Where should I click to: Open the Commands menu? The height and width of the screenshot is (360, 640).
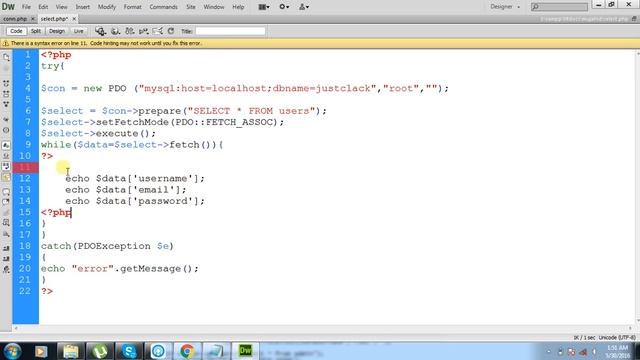163,7
